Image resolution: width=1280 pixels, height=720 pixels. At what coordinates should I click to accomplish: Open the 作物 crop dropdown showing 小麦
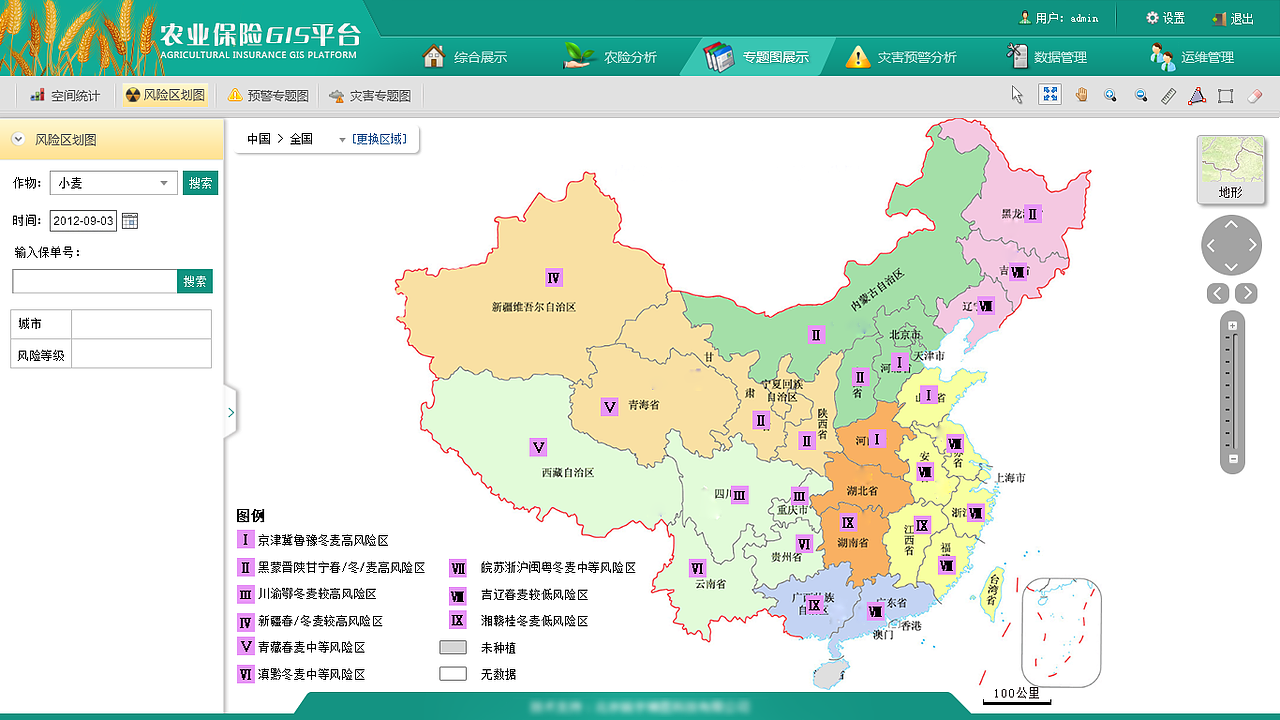(113, 182)
